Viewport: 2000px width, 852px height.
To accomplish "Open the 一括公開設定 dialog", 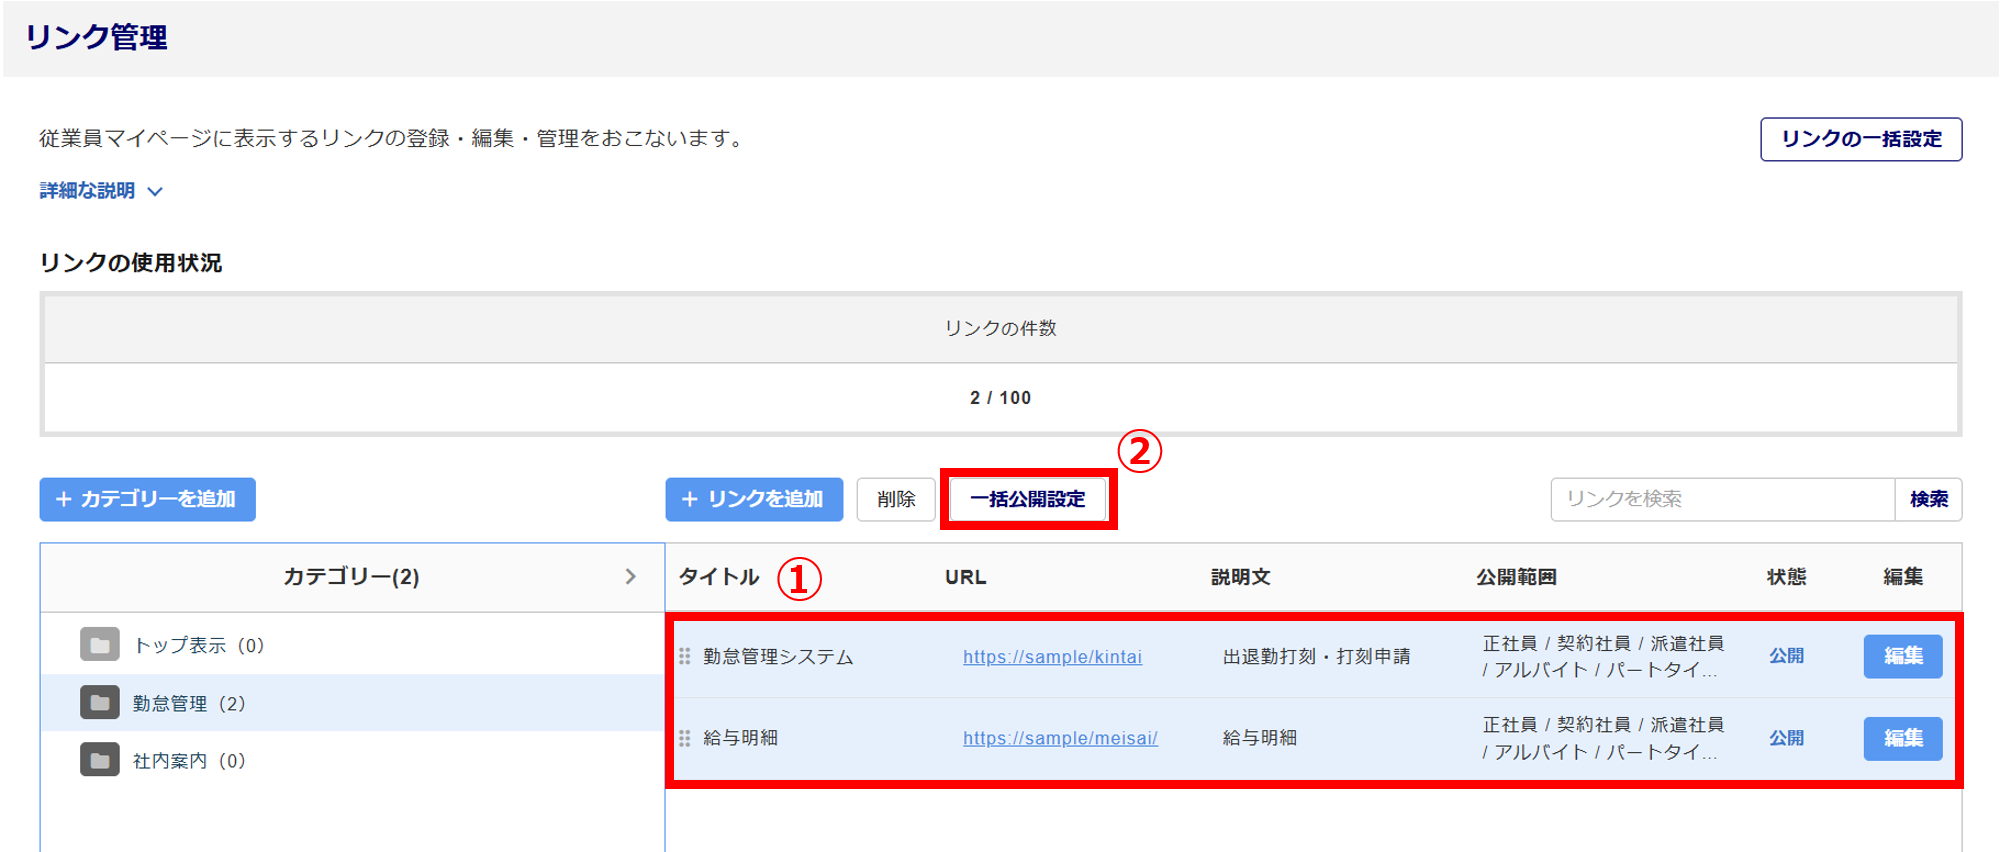I will pyautogui.click(x=1027, y=499).
